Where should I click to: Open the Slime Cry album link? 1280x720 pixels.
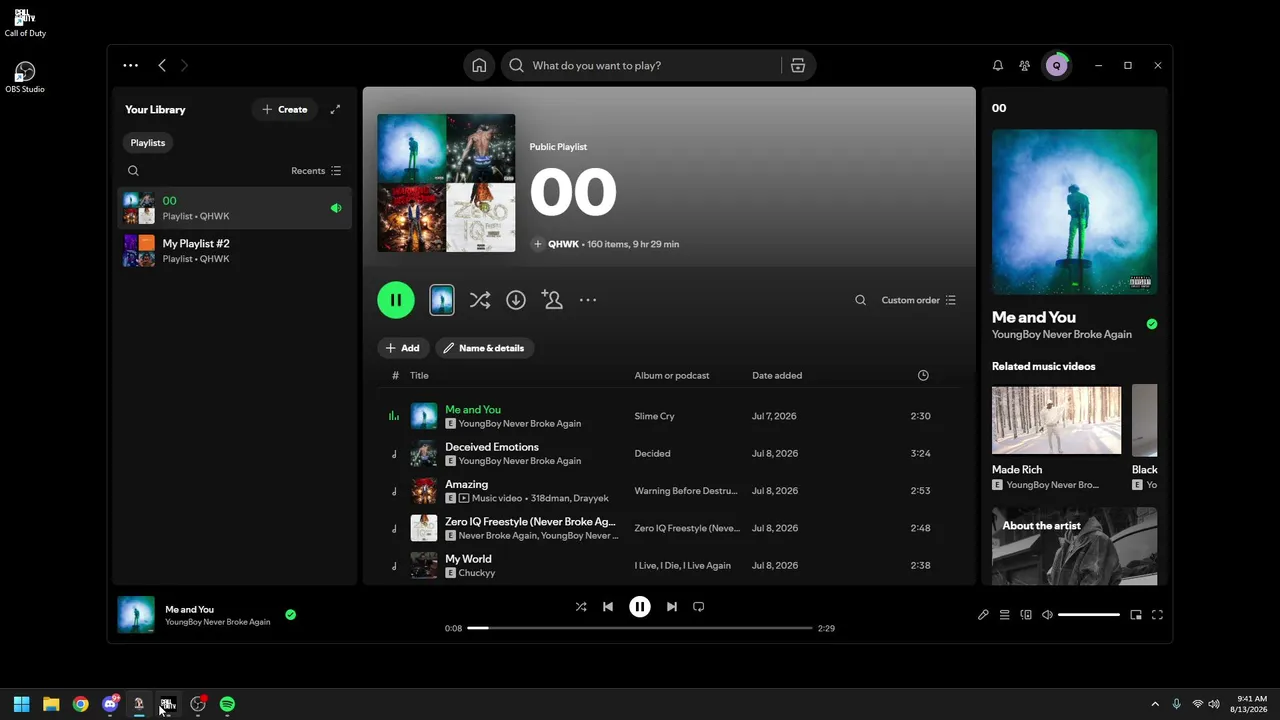pos(654,416)
